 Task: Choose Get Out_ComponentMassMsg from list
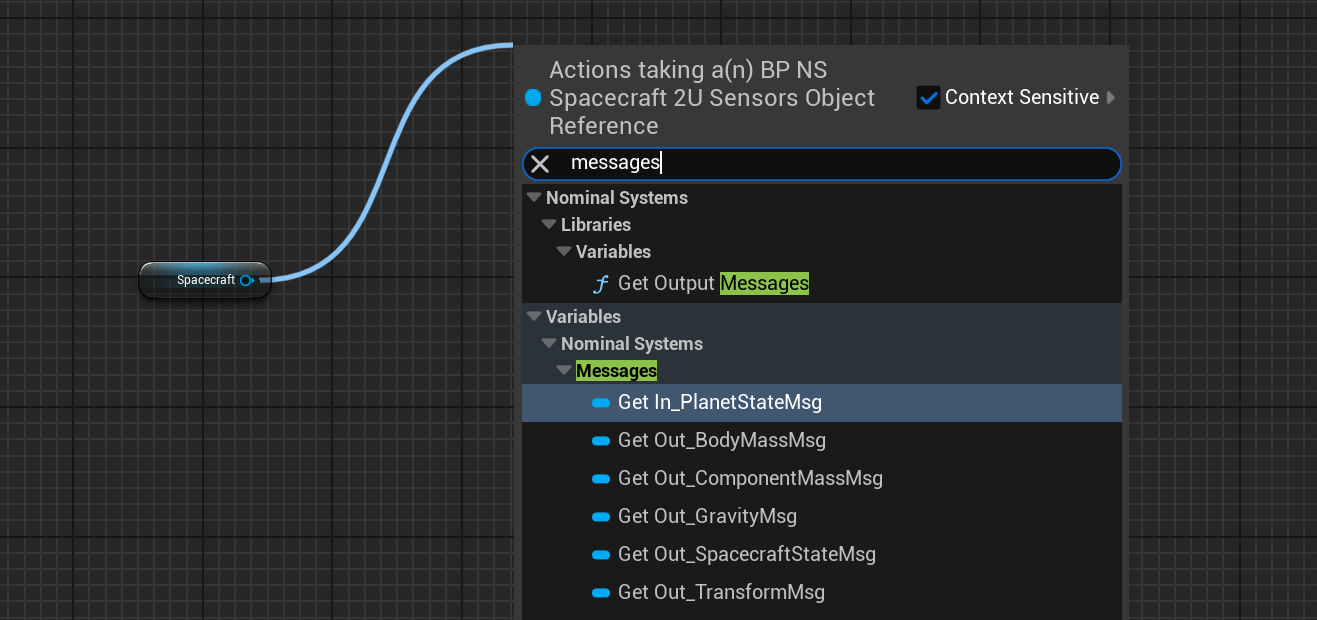750,479
